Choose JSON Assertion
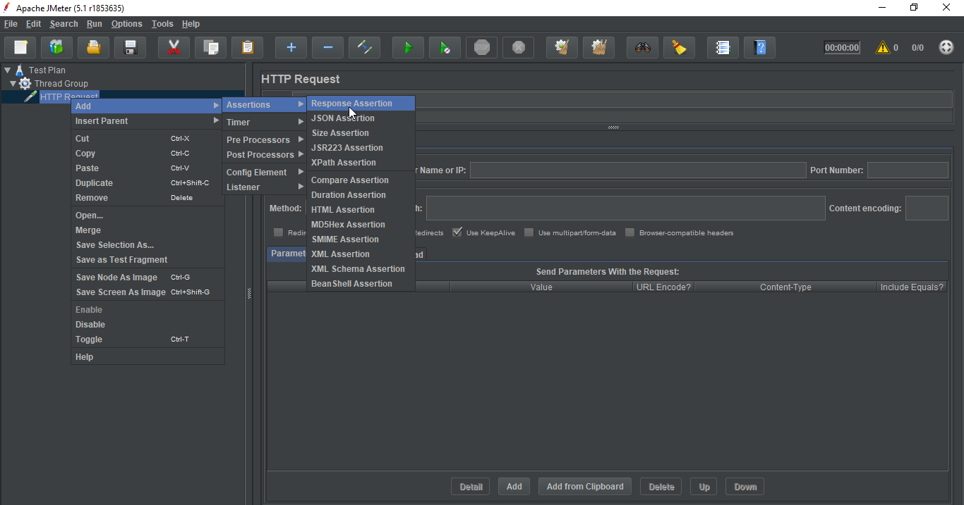This screenshot has height=505, width=964. [x=361, y=118]
